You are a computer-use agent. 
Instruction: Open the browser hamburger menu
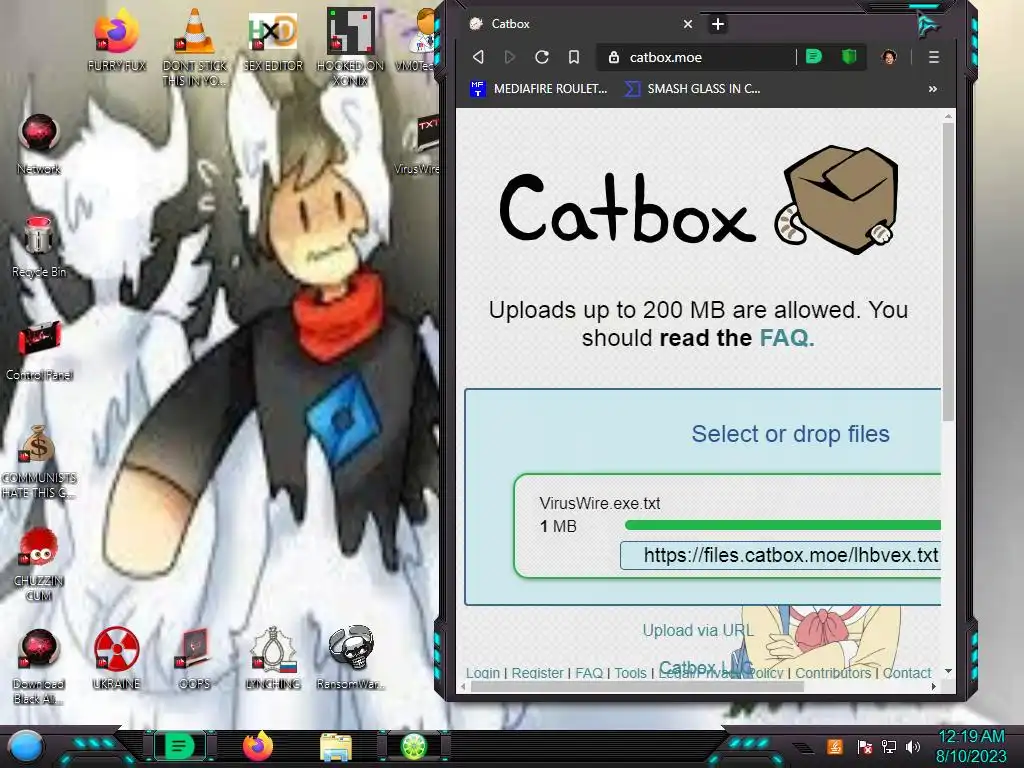tap(934, 57)
